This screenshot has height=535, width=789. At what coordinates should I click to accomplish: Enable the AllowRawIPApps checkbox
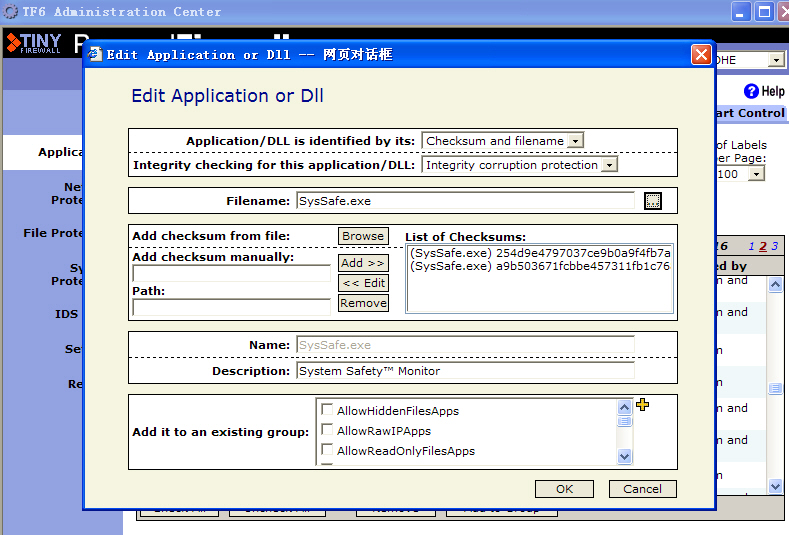[x=327, y=430]
